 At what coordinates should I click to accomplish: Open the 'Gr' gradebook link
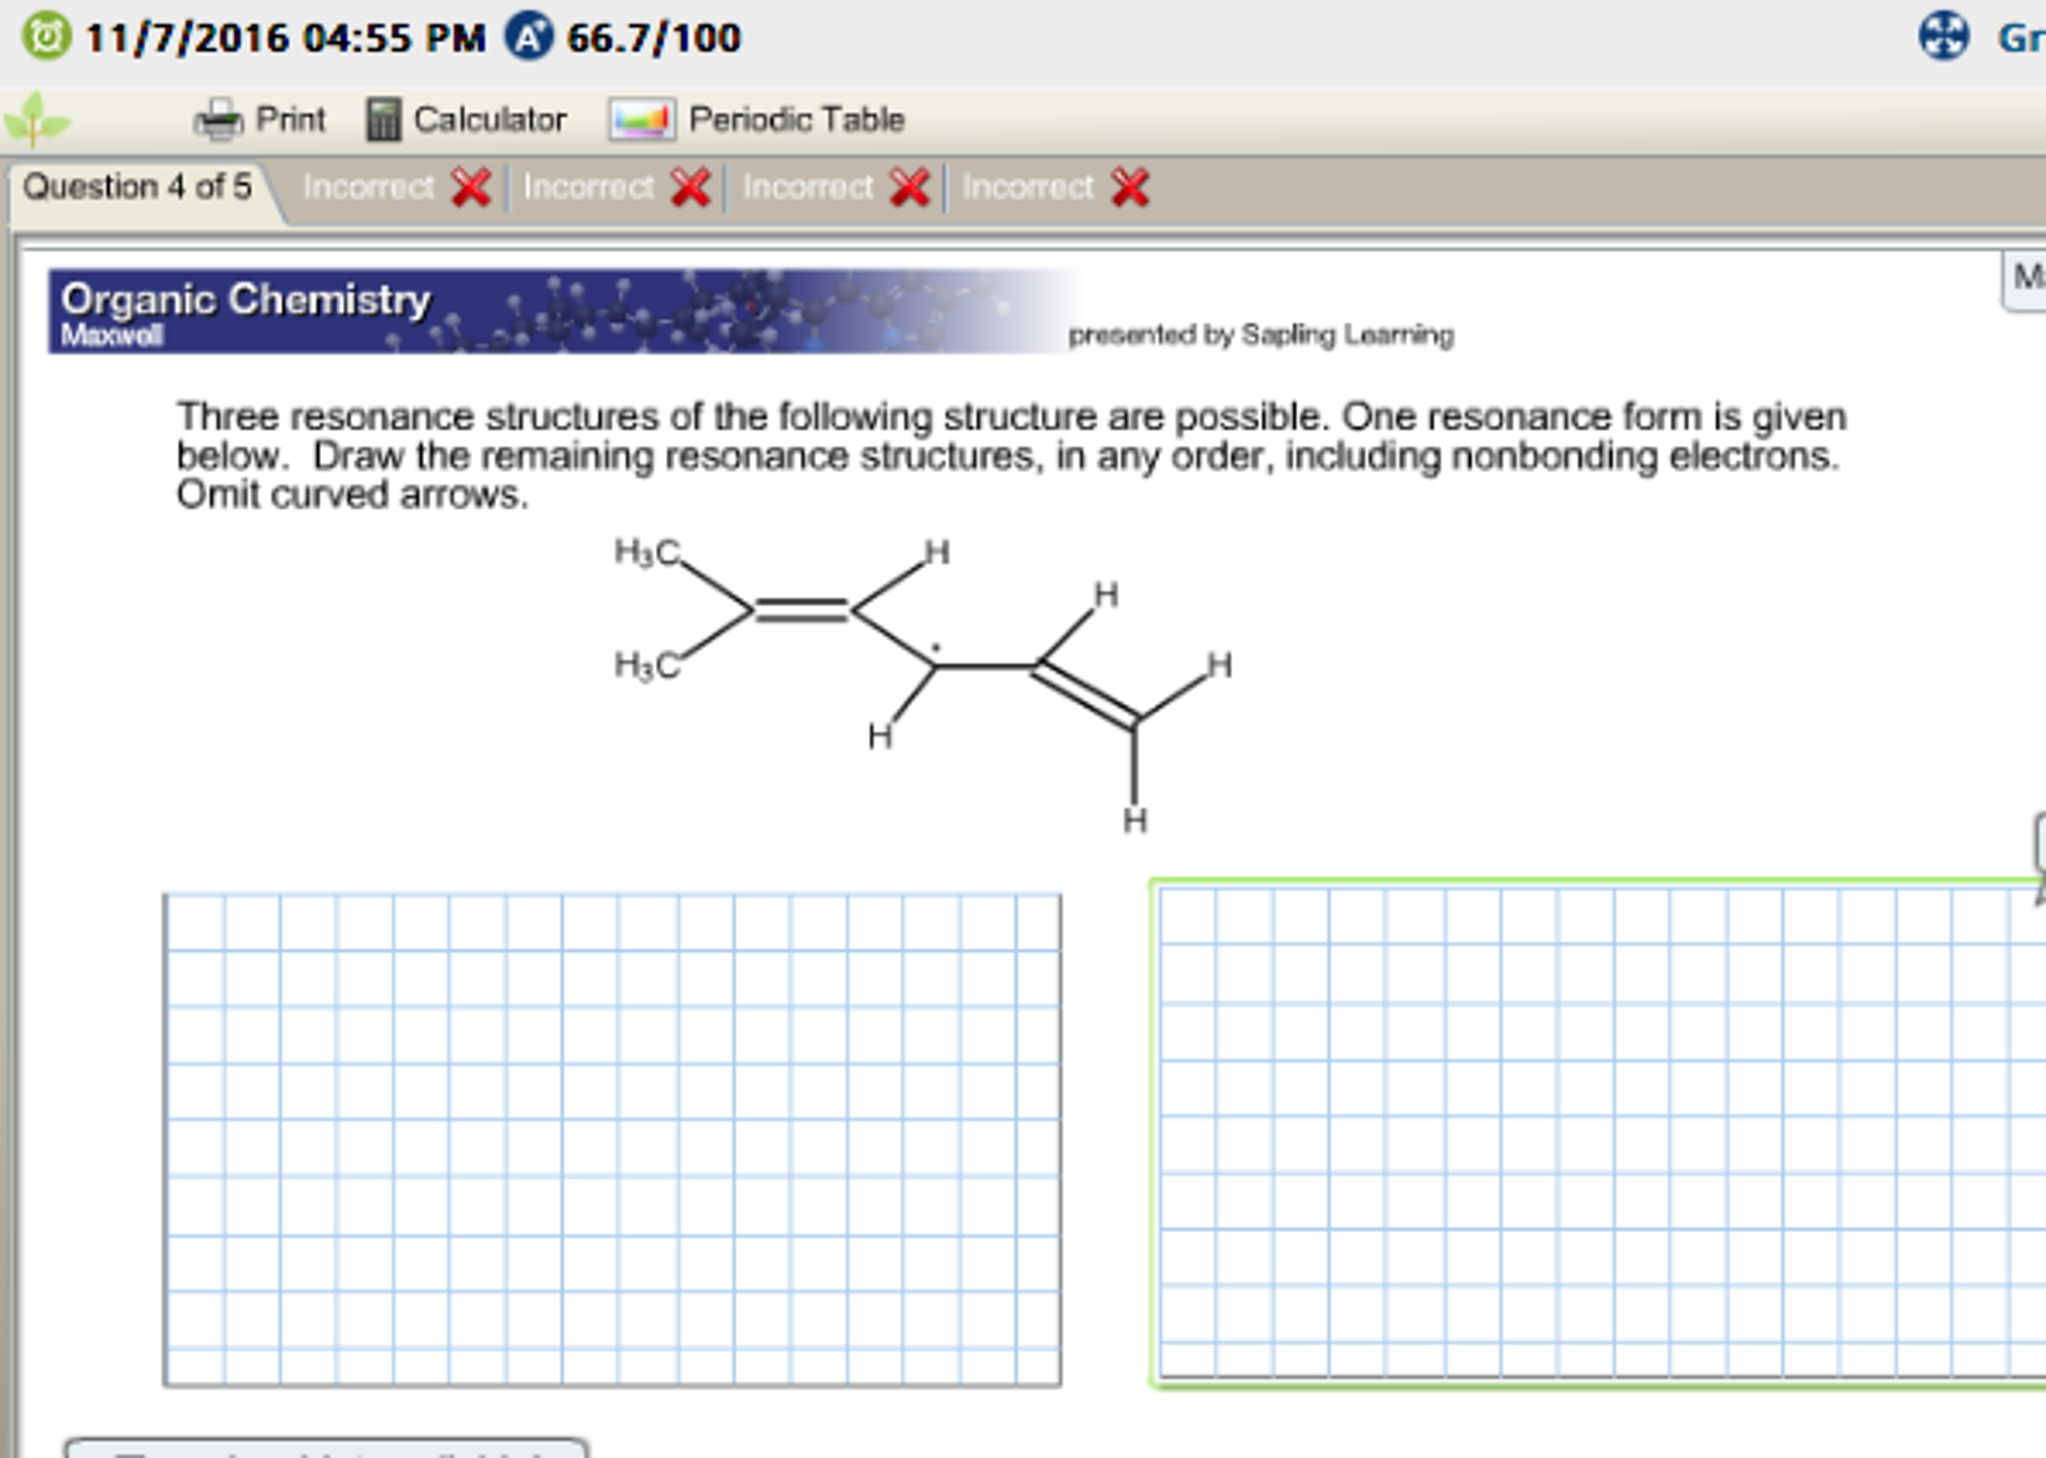(2028, 38)
